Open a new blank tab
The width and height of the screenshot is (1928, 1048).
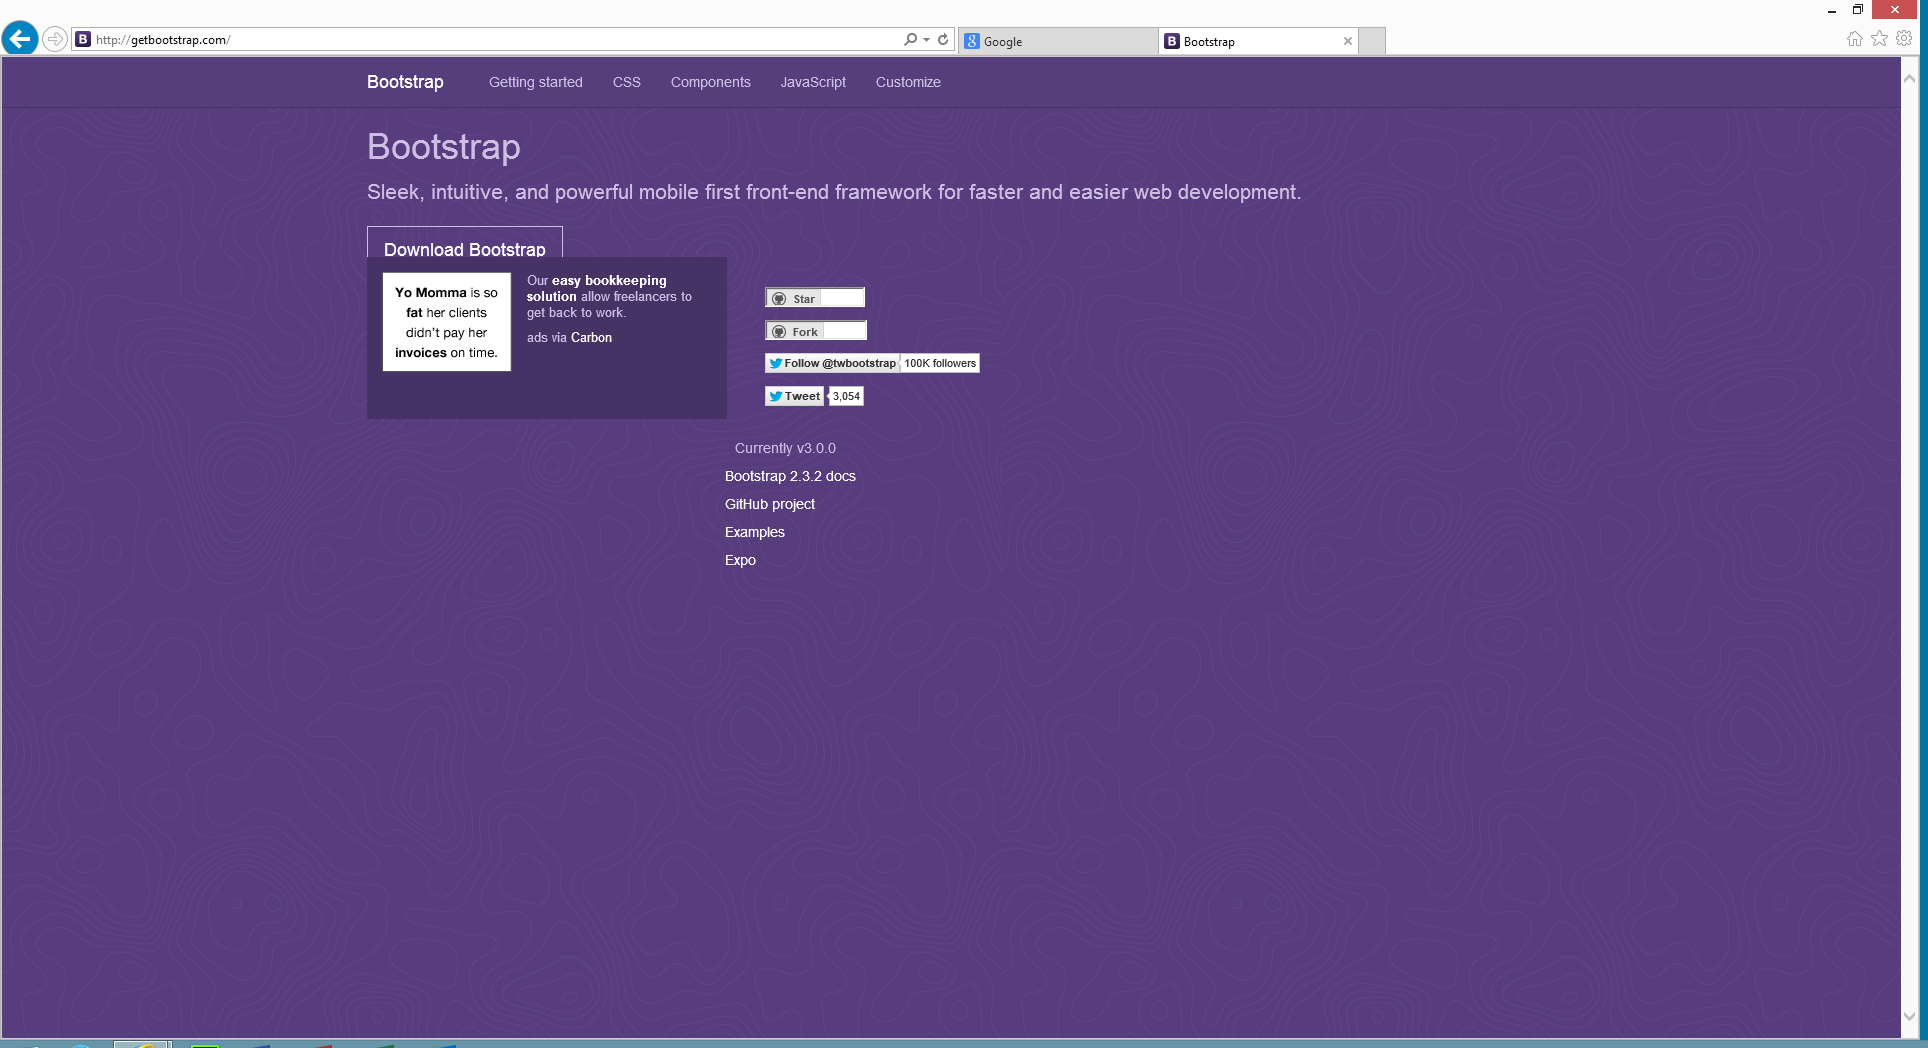[1372, 41]
